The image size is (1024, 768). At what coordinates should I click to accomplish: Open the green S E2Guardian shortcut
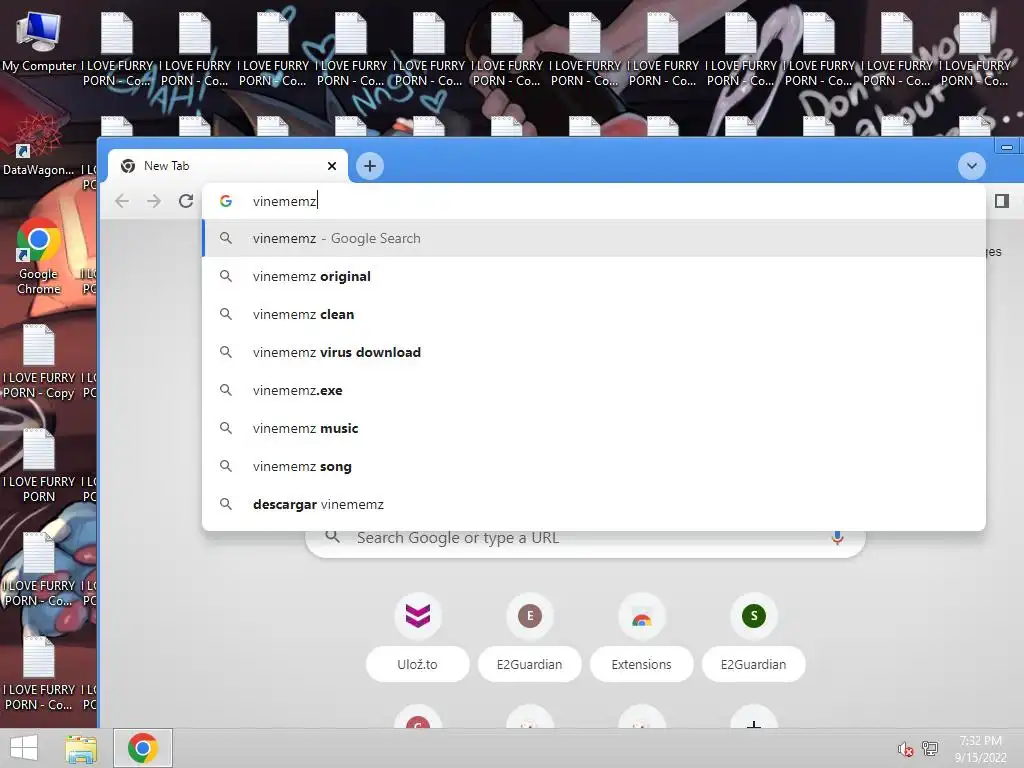pos(754,615)
